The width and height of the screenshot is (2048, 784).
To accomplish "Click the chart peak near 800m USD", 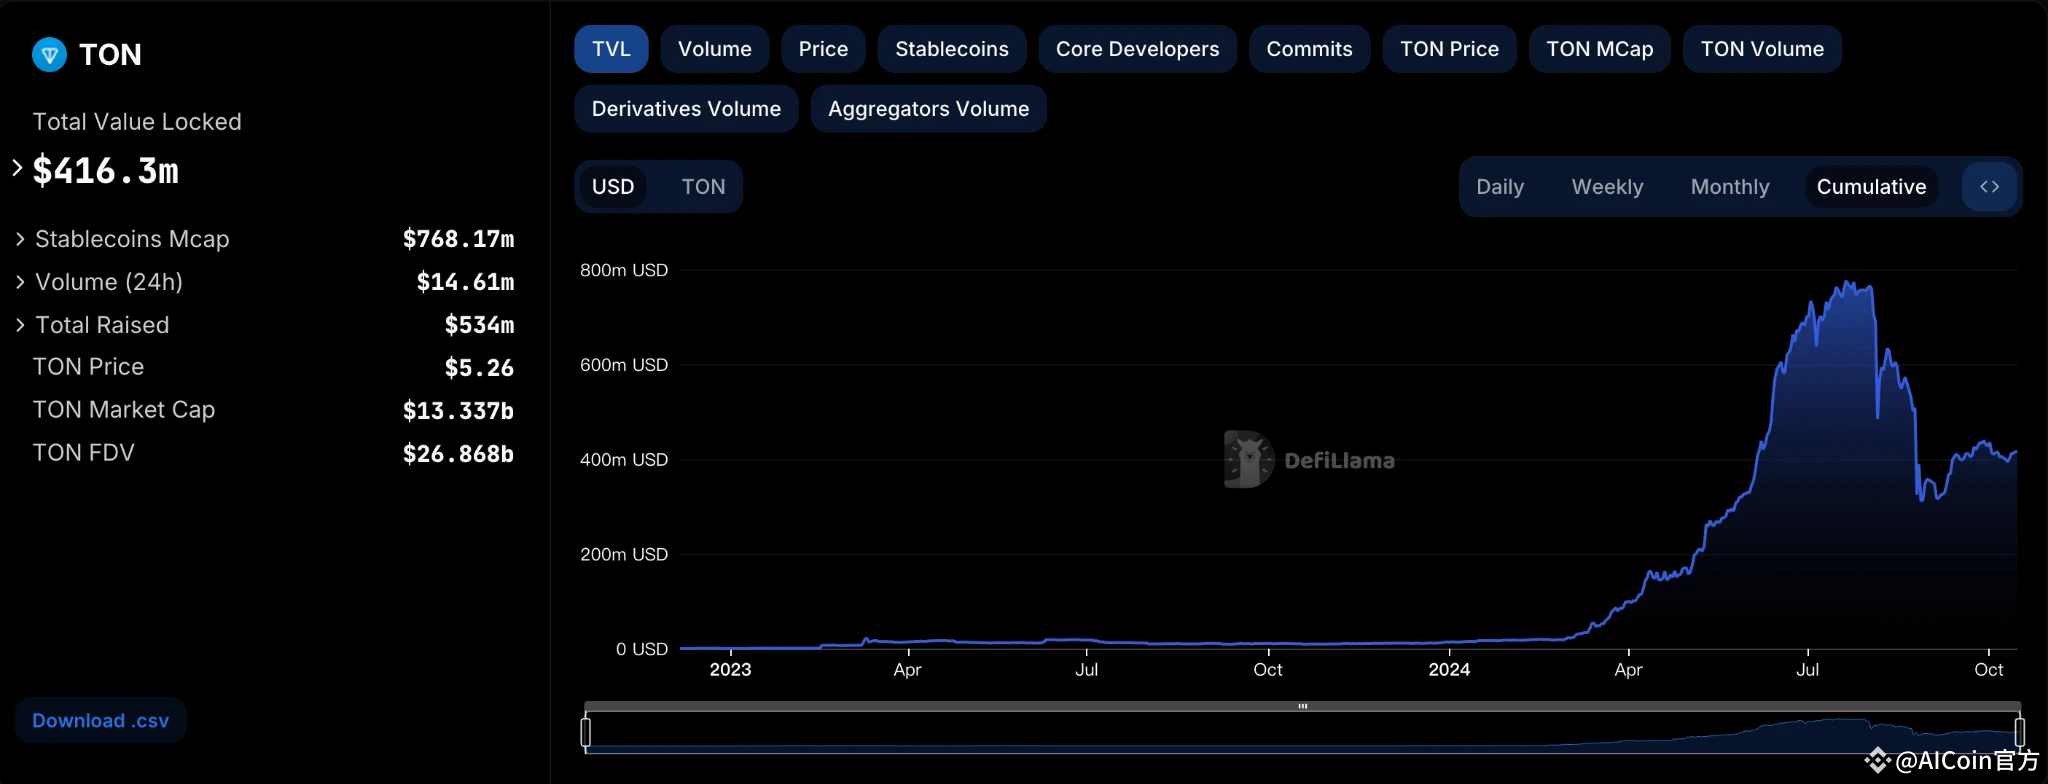I will tap(1848, 284).
